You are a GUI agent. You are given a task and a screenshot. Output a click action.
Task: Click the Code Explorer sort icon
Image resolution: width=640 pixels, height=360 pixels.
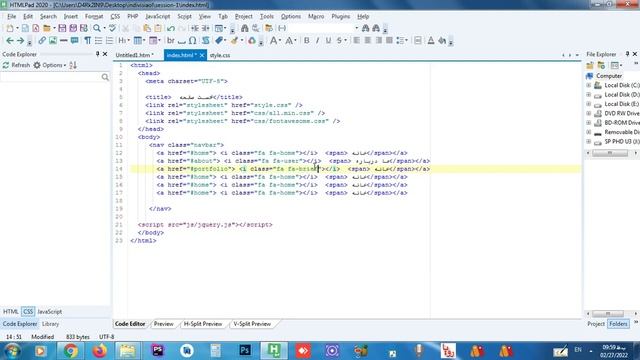click(x=73, y=65)
